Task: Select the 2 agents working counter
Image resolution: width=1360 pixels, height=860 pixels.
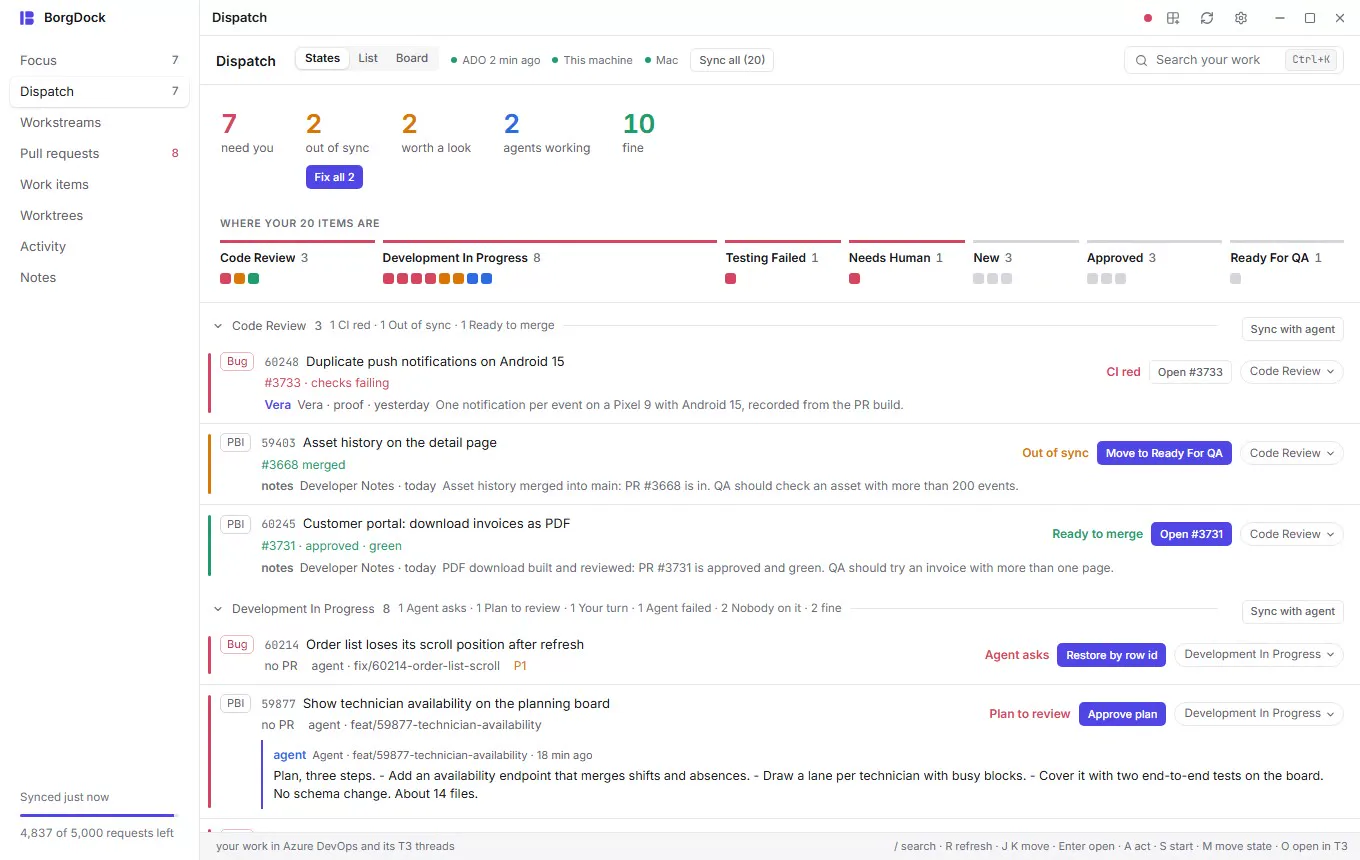Action: tap(546, 133)
